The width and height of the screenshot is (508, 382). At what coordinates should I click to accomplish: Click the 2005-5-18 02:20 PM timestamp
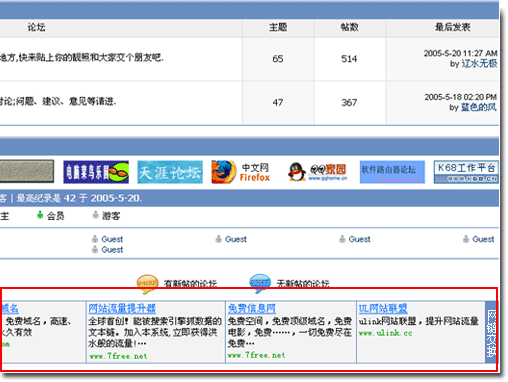(460, 97)
